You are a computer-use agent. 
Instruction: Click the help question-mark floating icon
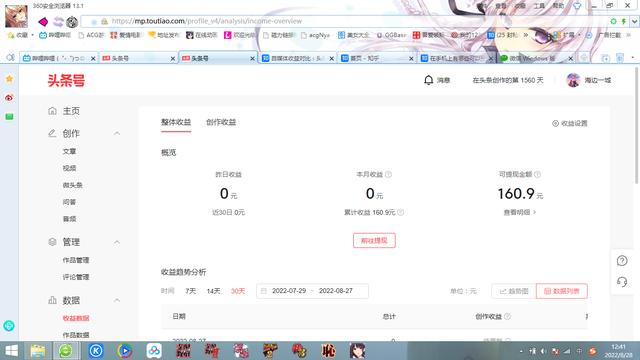tap(622, 260)
